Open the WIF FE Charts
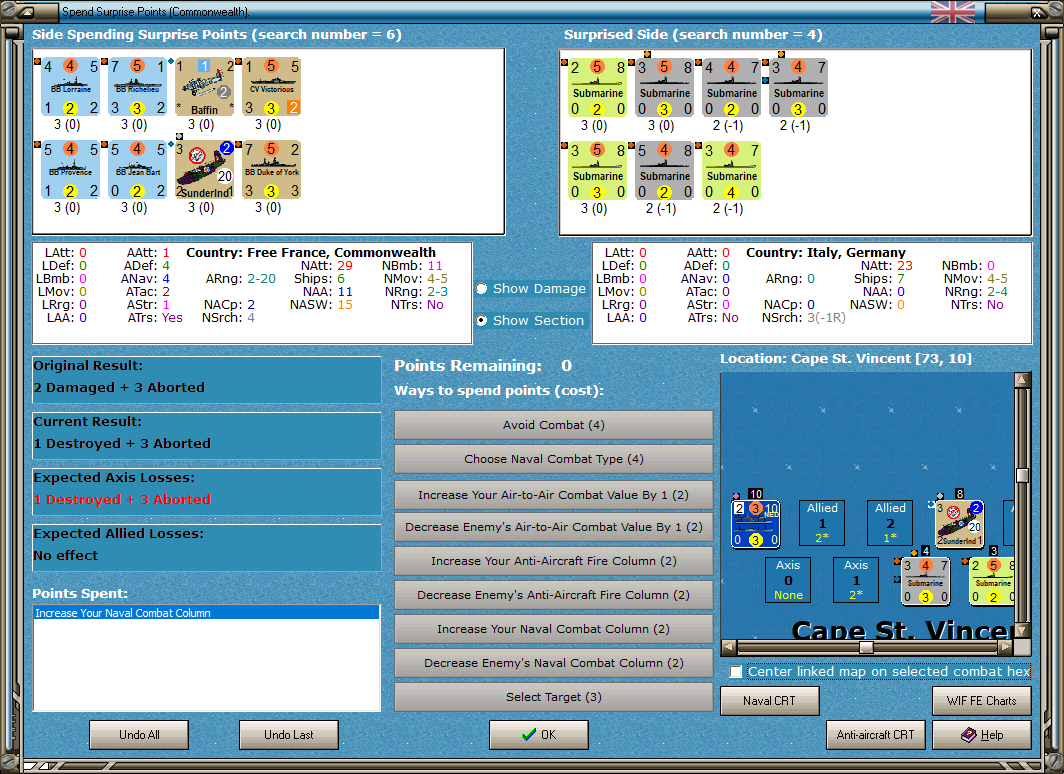The width and height of the screenshot is (1064, 774). [x=982, y=701]
